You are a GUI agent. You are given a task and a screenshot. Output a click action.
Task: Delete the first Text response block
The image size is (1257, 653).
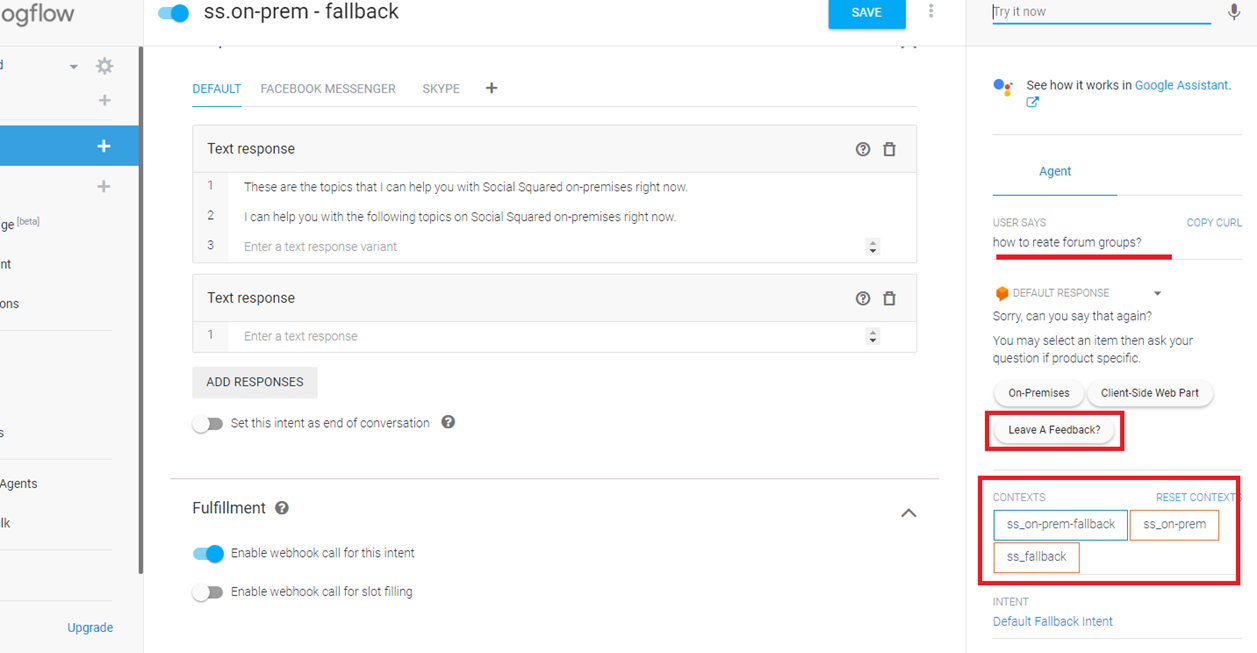click(x=889, y=149)
